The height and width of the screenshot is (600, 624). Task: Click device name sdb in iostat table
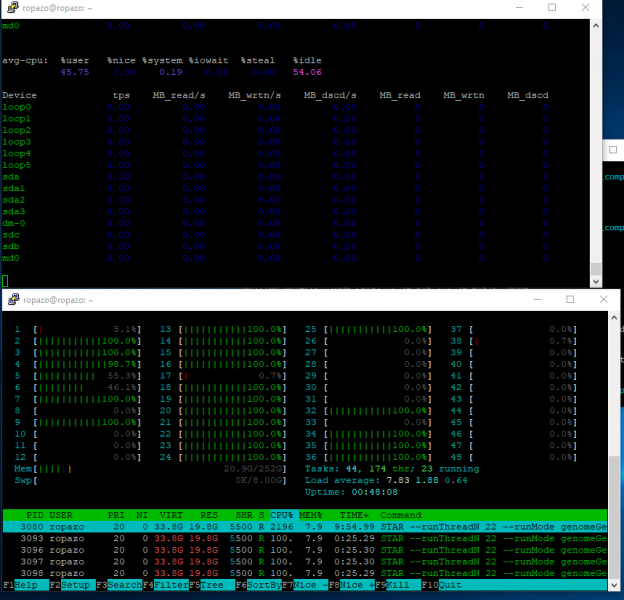point(11,246)
